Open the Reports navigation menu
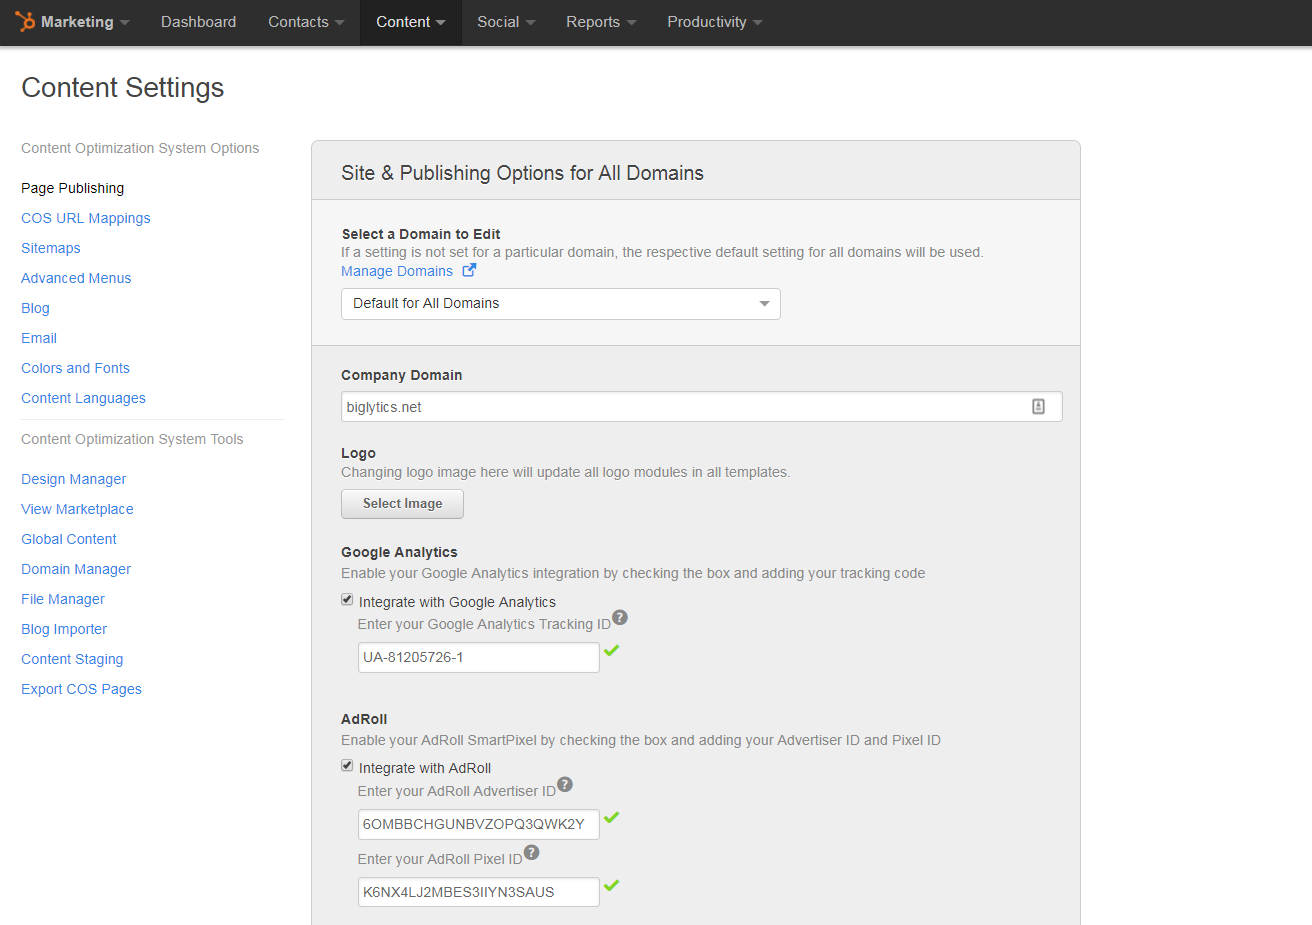The width and height of the screenshot is (1312, 925). pos(600,22)
